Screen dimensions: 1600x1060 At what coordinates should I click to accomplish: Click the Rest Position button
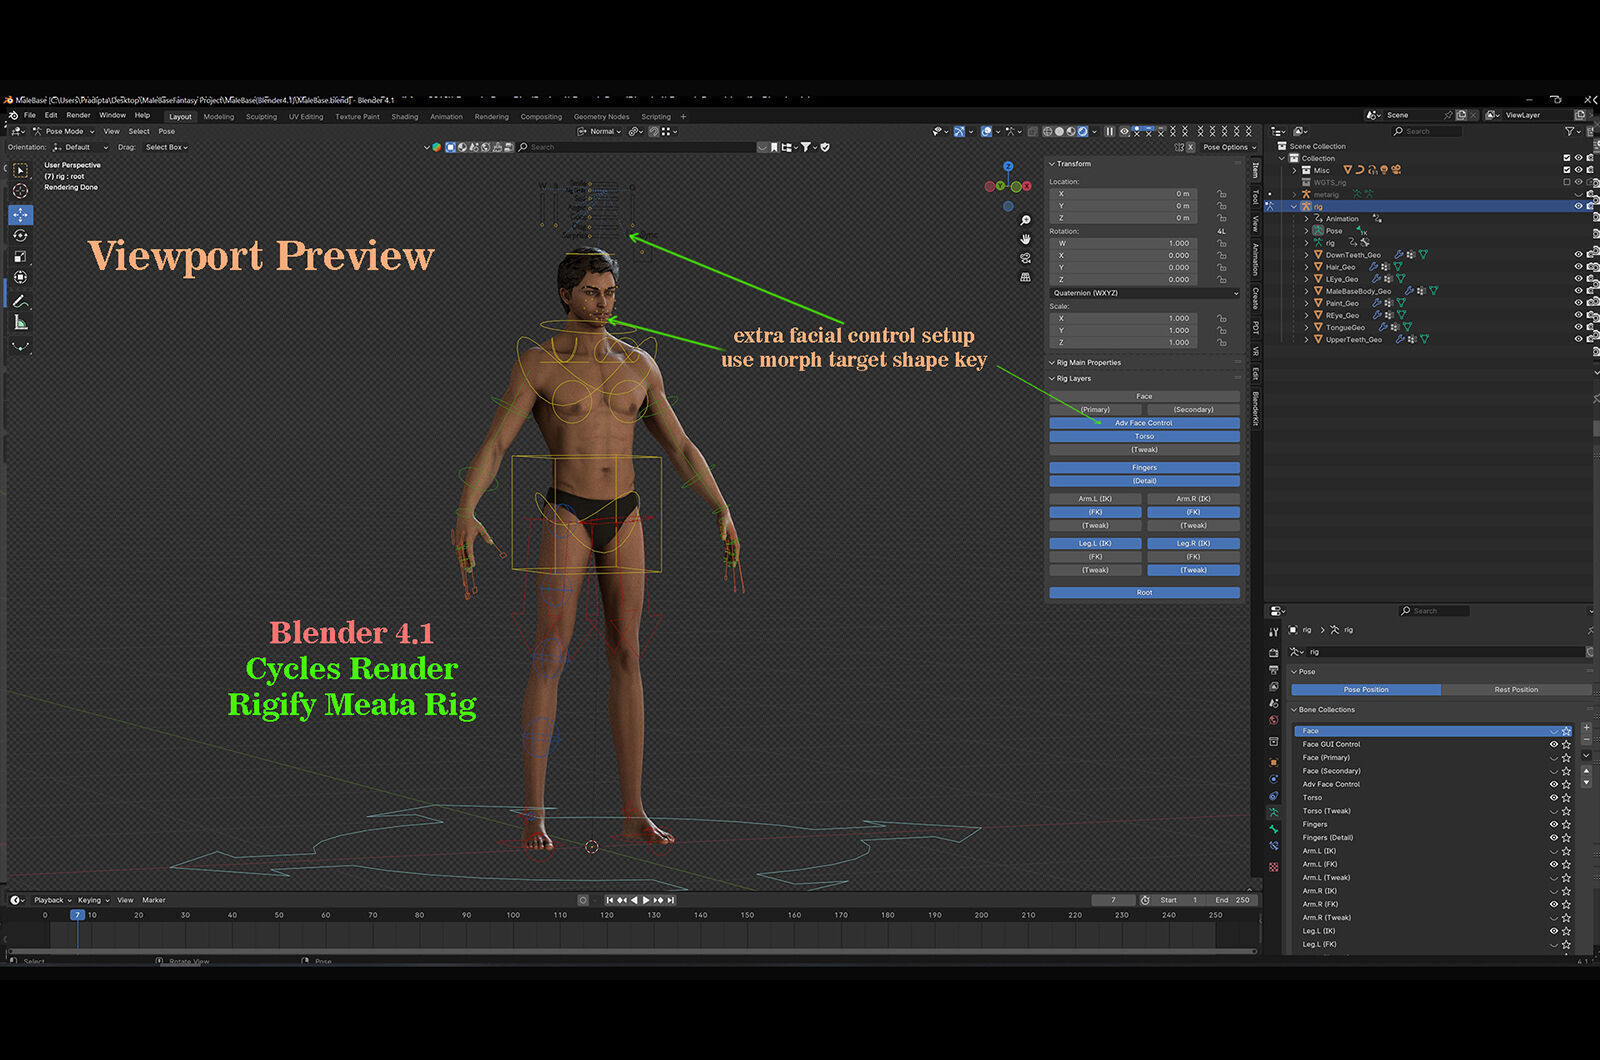tap(1516, 690)
